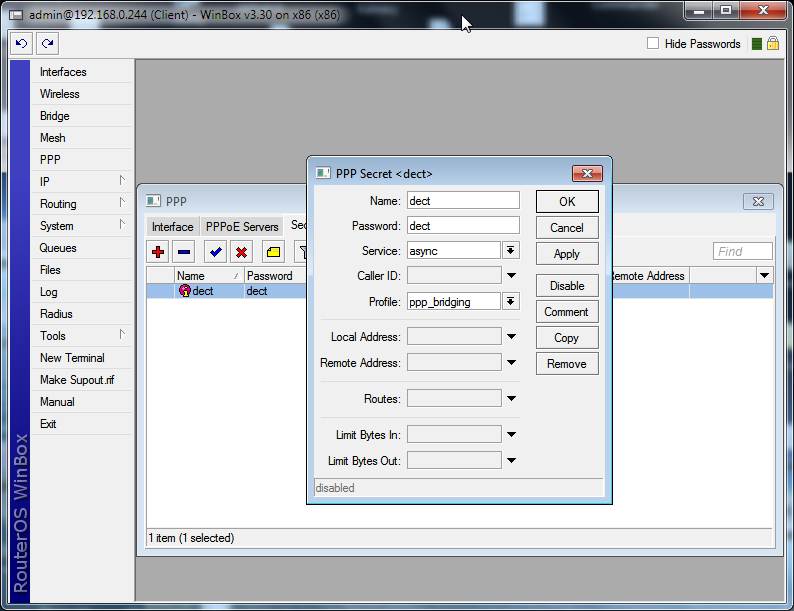Open the Profile dropdown showing ppp_bridging

pos(510,302)
